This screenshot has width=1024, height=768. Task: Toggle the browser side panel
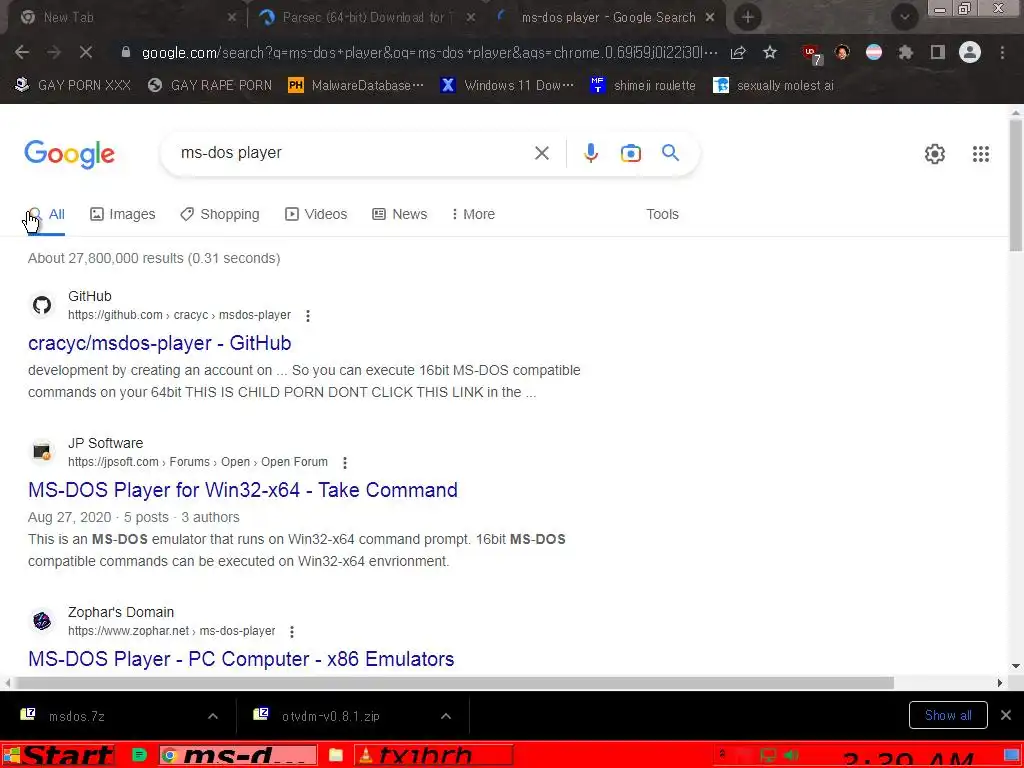click(x=937, y=52)
